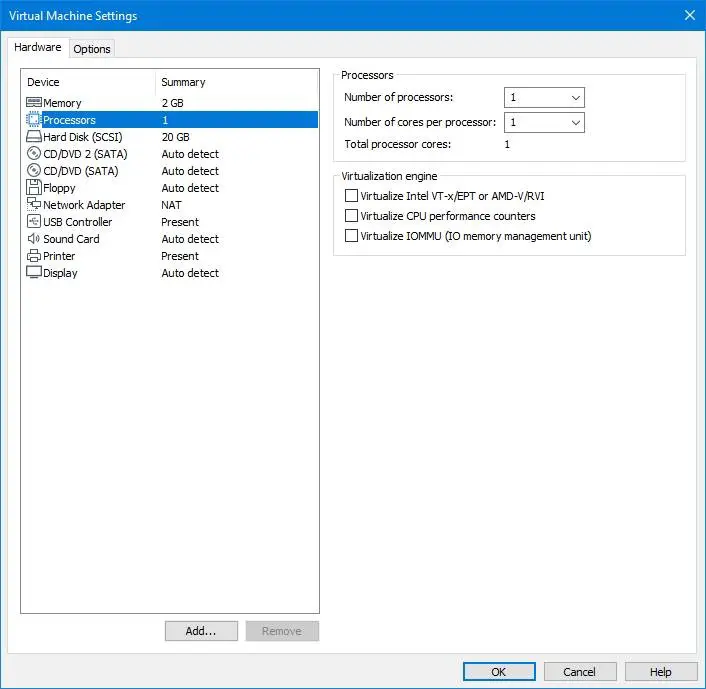Enable Virtualize Intel VT-x/EPT or AMD-V/RVI
This screenshot has width=706, height=689.
[x=351, y=196]
